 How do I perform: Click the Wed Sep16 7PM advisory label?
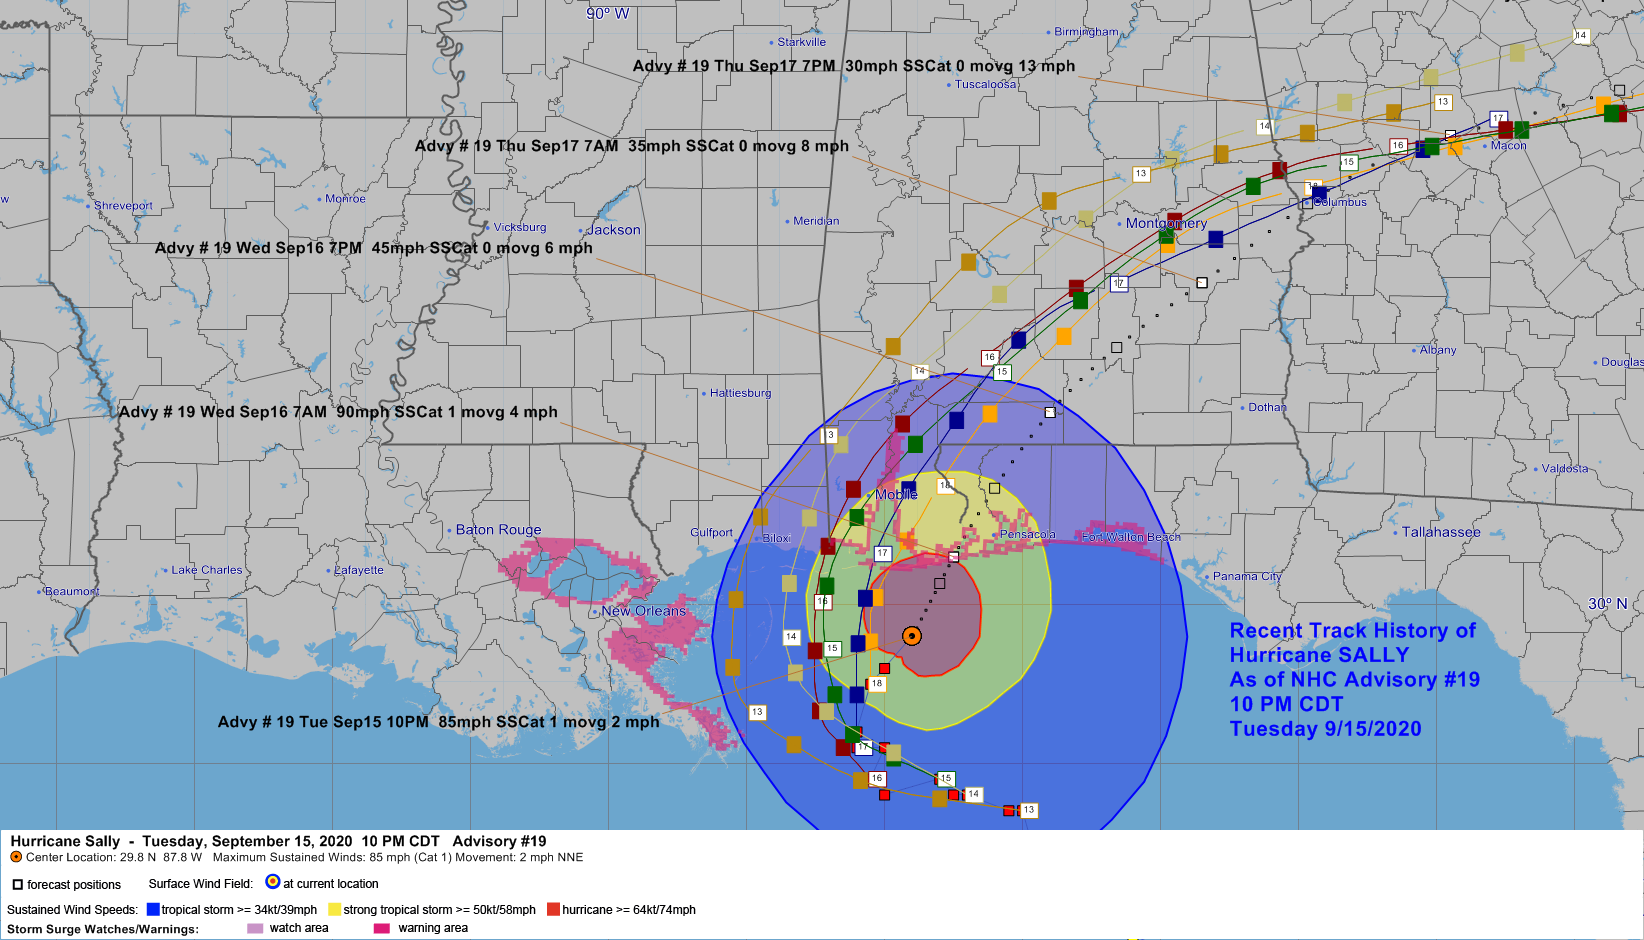[x=374, y=248]
